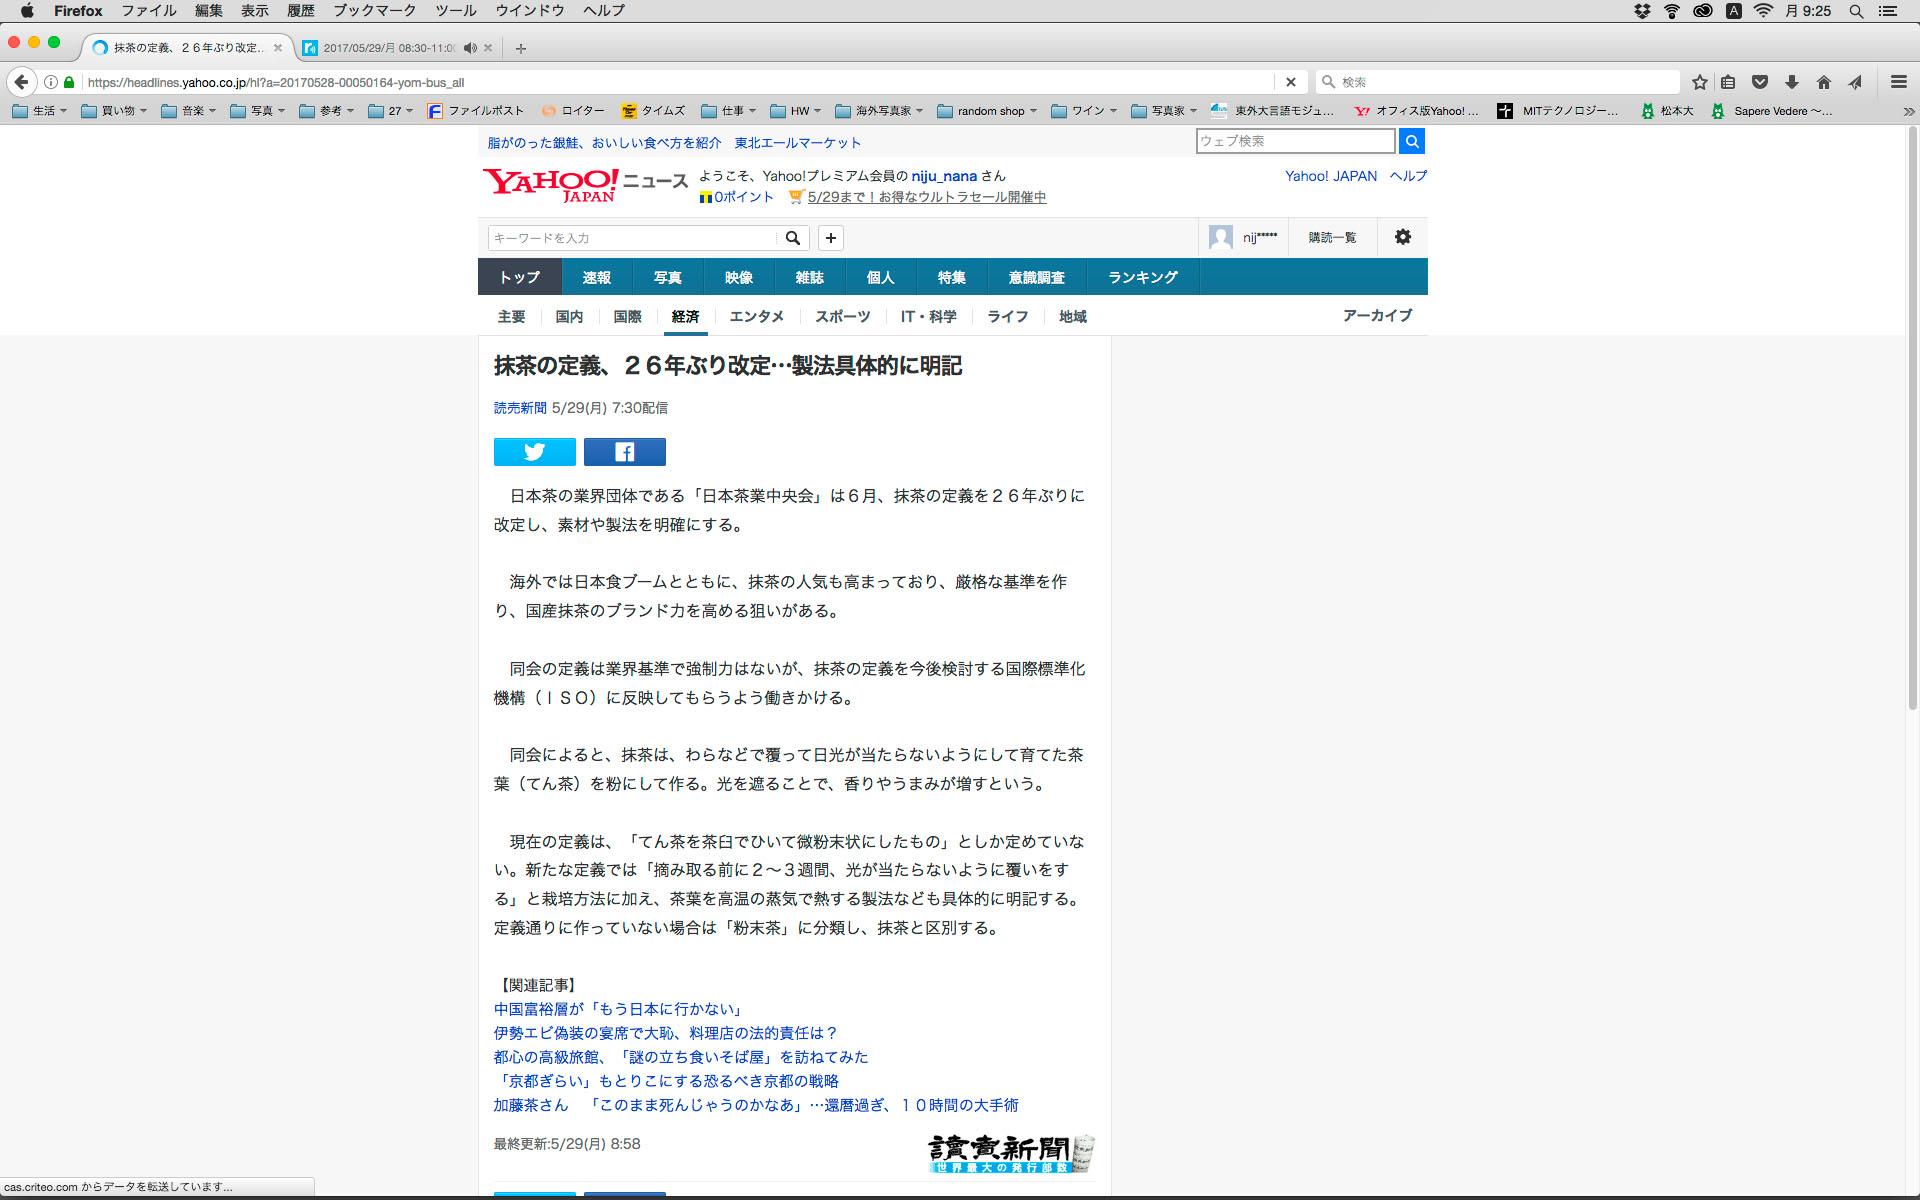Open the ブックマーク menu in menu bar
The width and height of the screenshot is (1920, 1200).
pyautogui.click(x=374, y=11)
